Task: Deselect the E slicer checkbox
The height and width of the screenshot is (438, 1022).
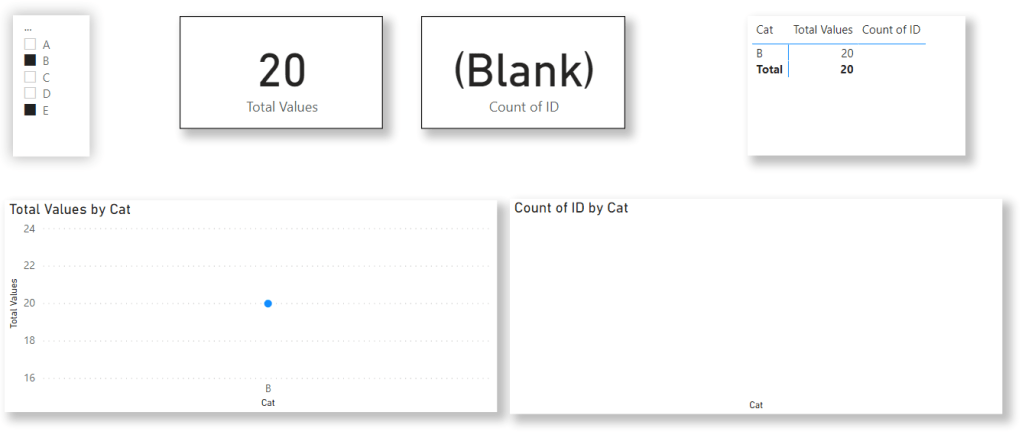Action: click(30, 110)
